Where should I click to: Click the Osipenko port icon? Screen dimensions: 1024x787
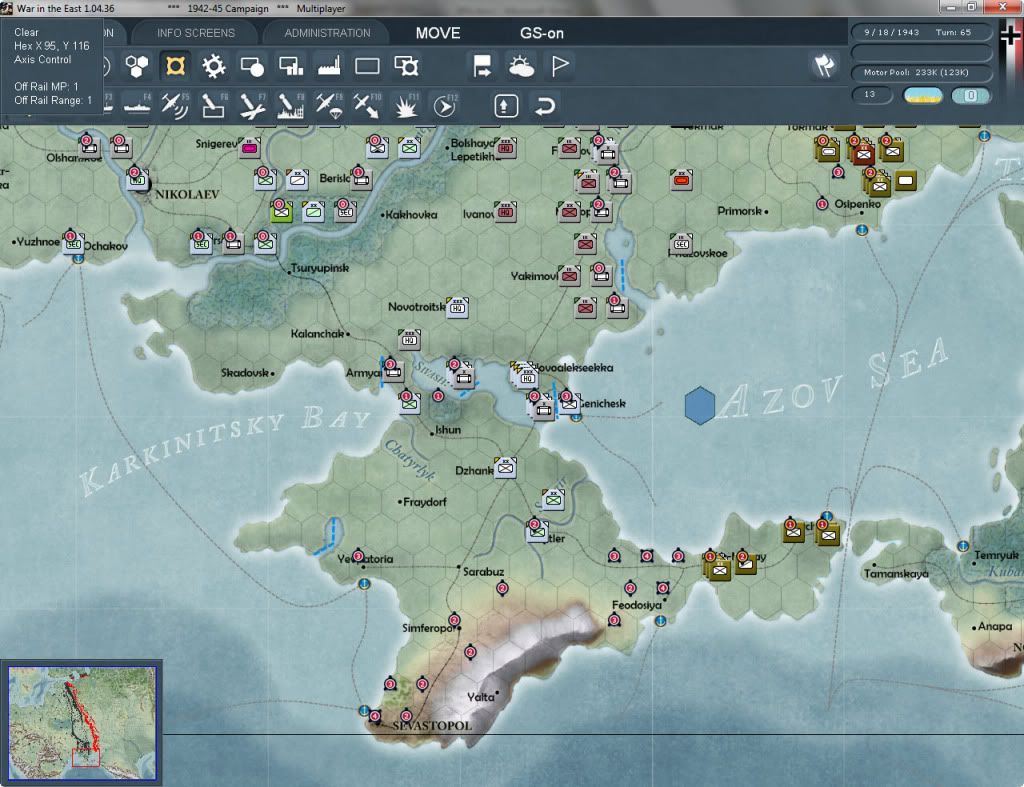click(x=861, y=230)
